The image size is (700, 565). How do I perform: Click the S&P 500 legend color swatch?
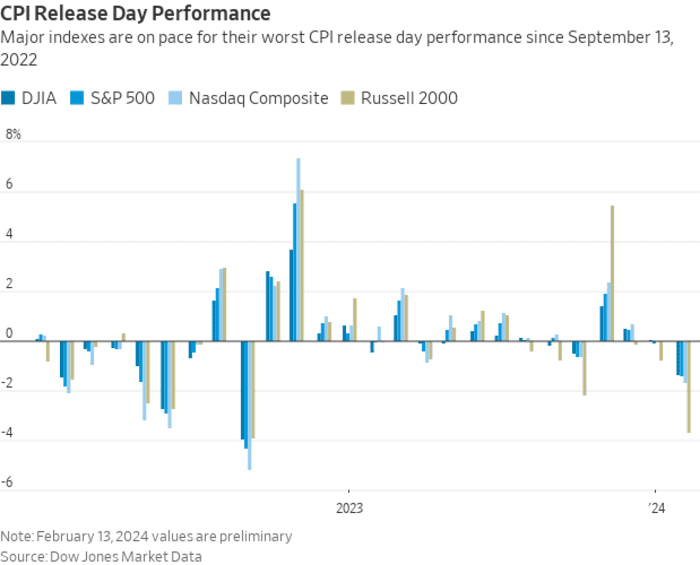[77, 98]
